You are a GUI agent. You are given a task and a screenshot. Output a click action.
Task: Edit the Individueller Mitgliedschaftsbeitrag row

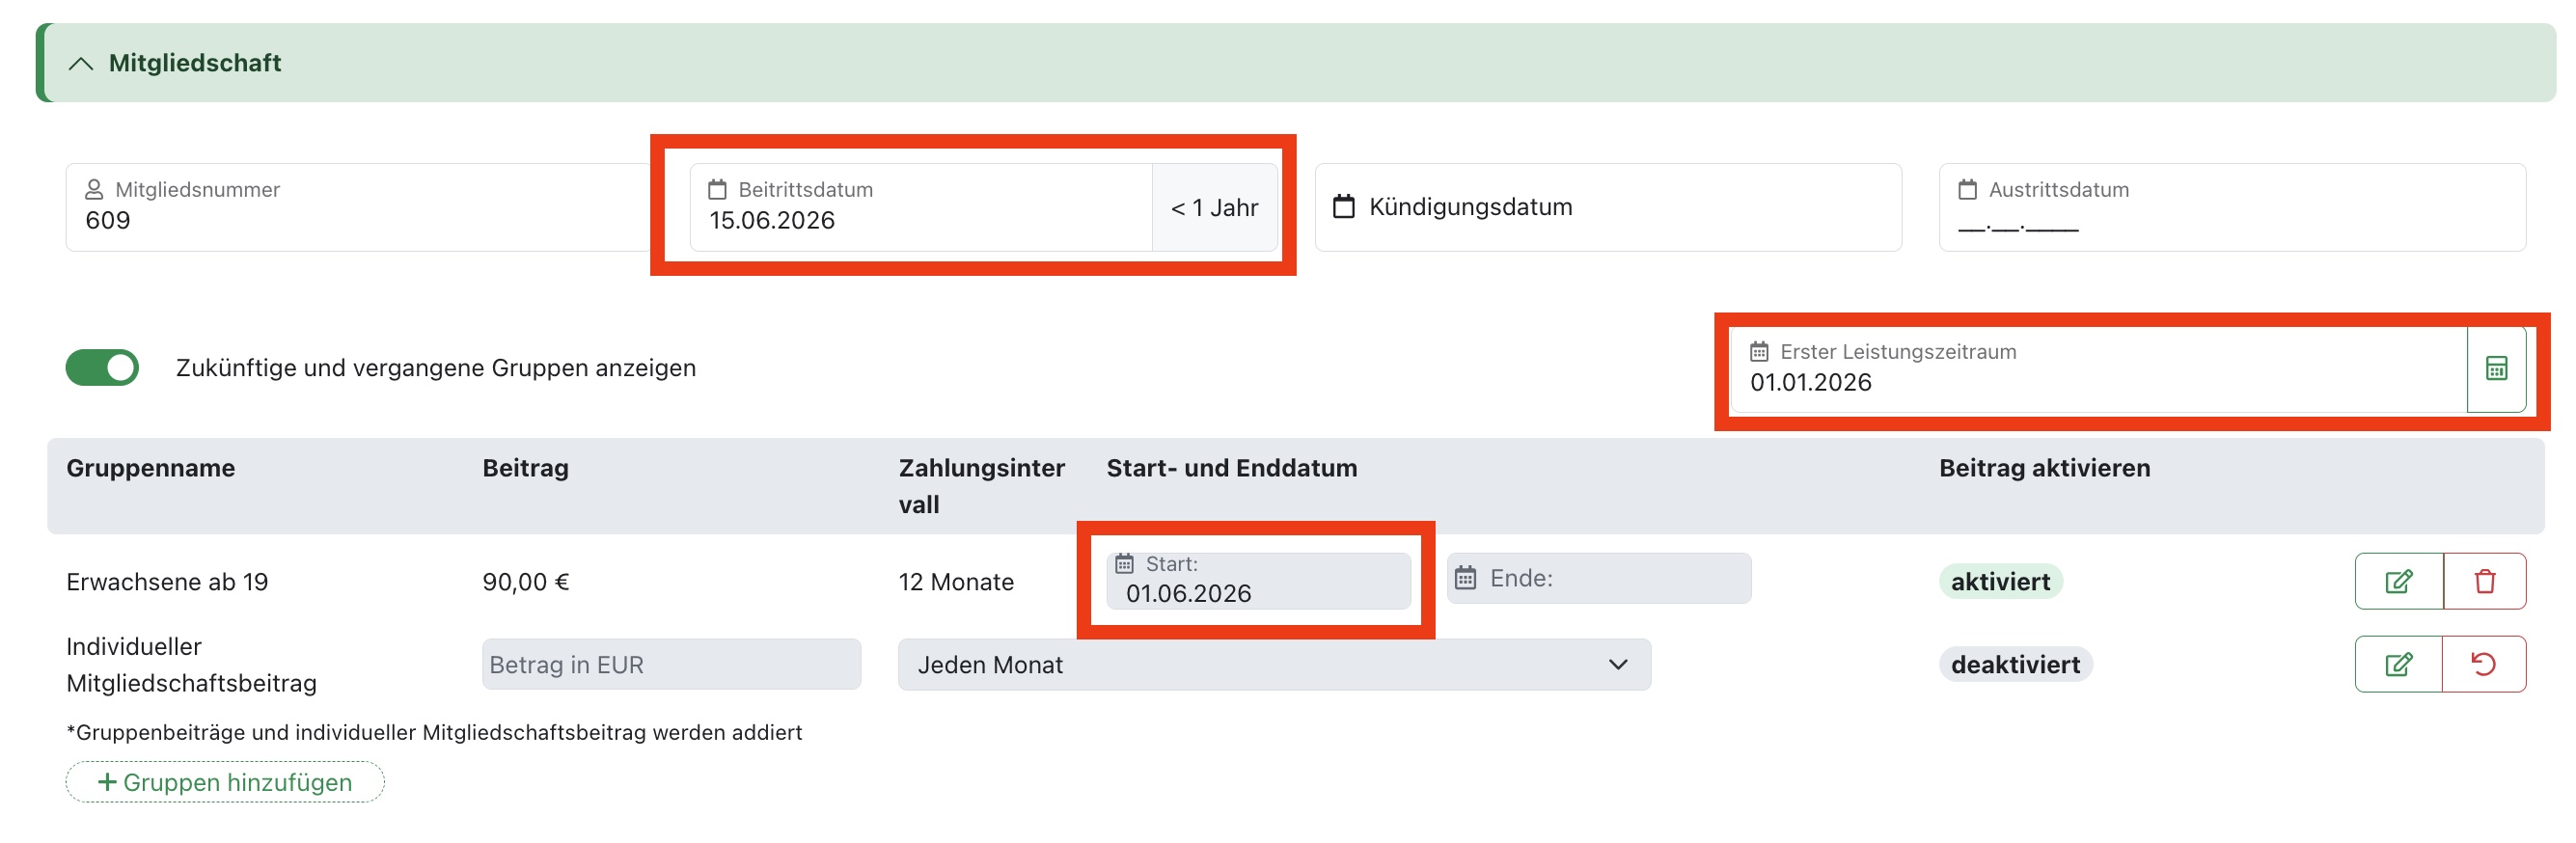click(x=2398, y=664)
